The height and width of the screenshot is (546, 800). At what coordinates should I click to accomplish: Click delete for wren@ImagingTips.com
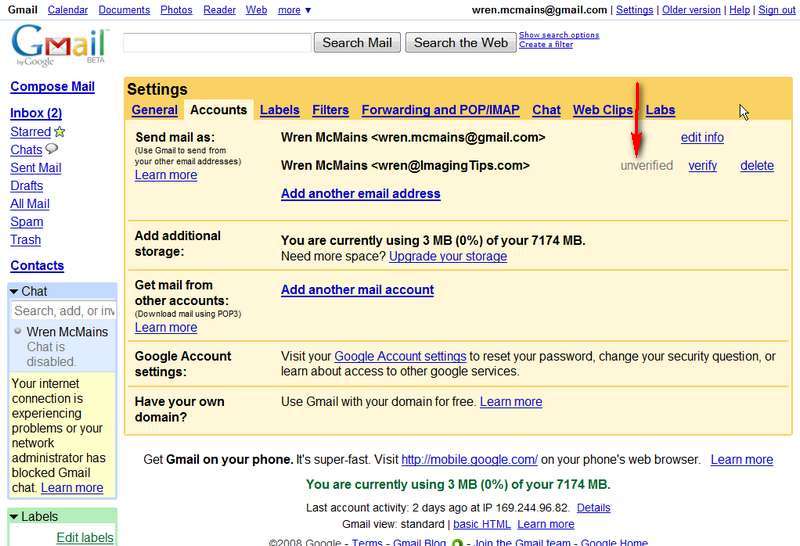click(757, 166)
